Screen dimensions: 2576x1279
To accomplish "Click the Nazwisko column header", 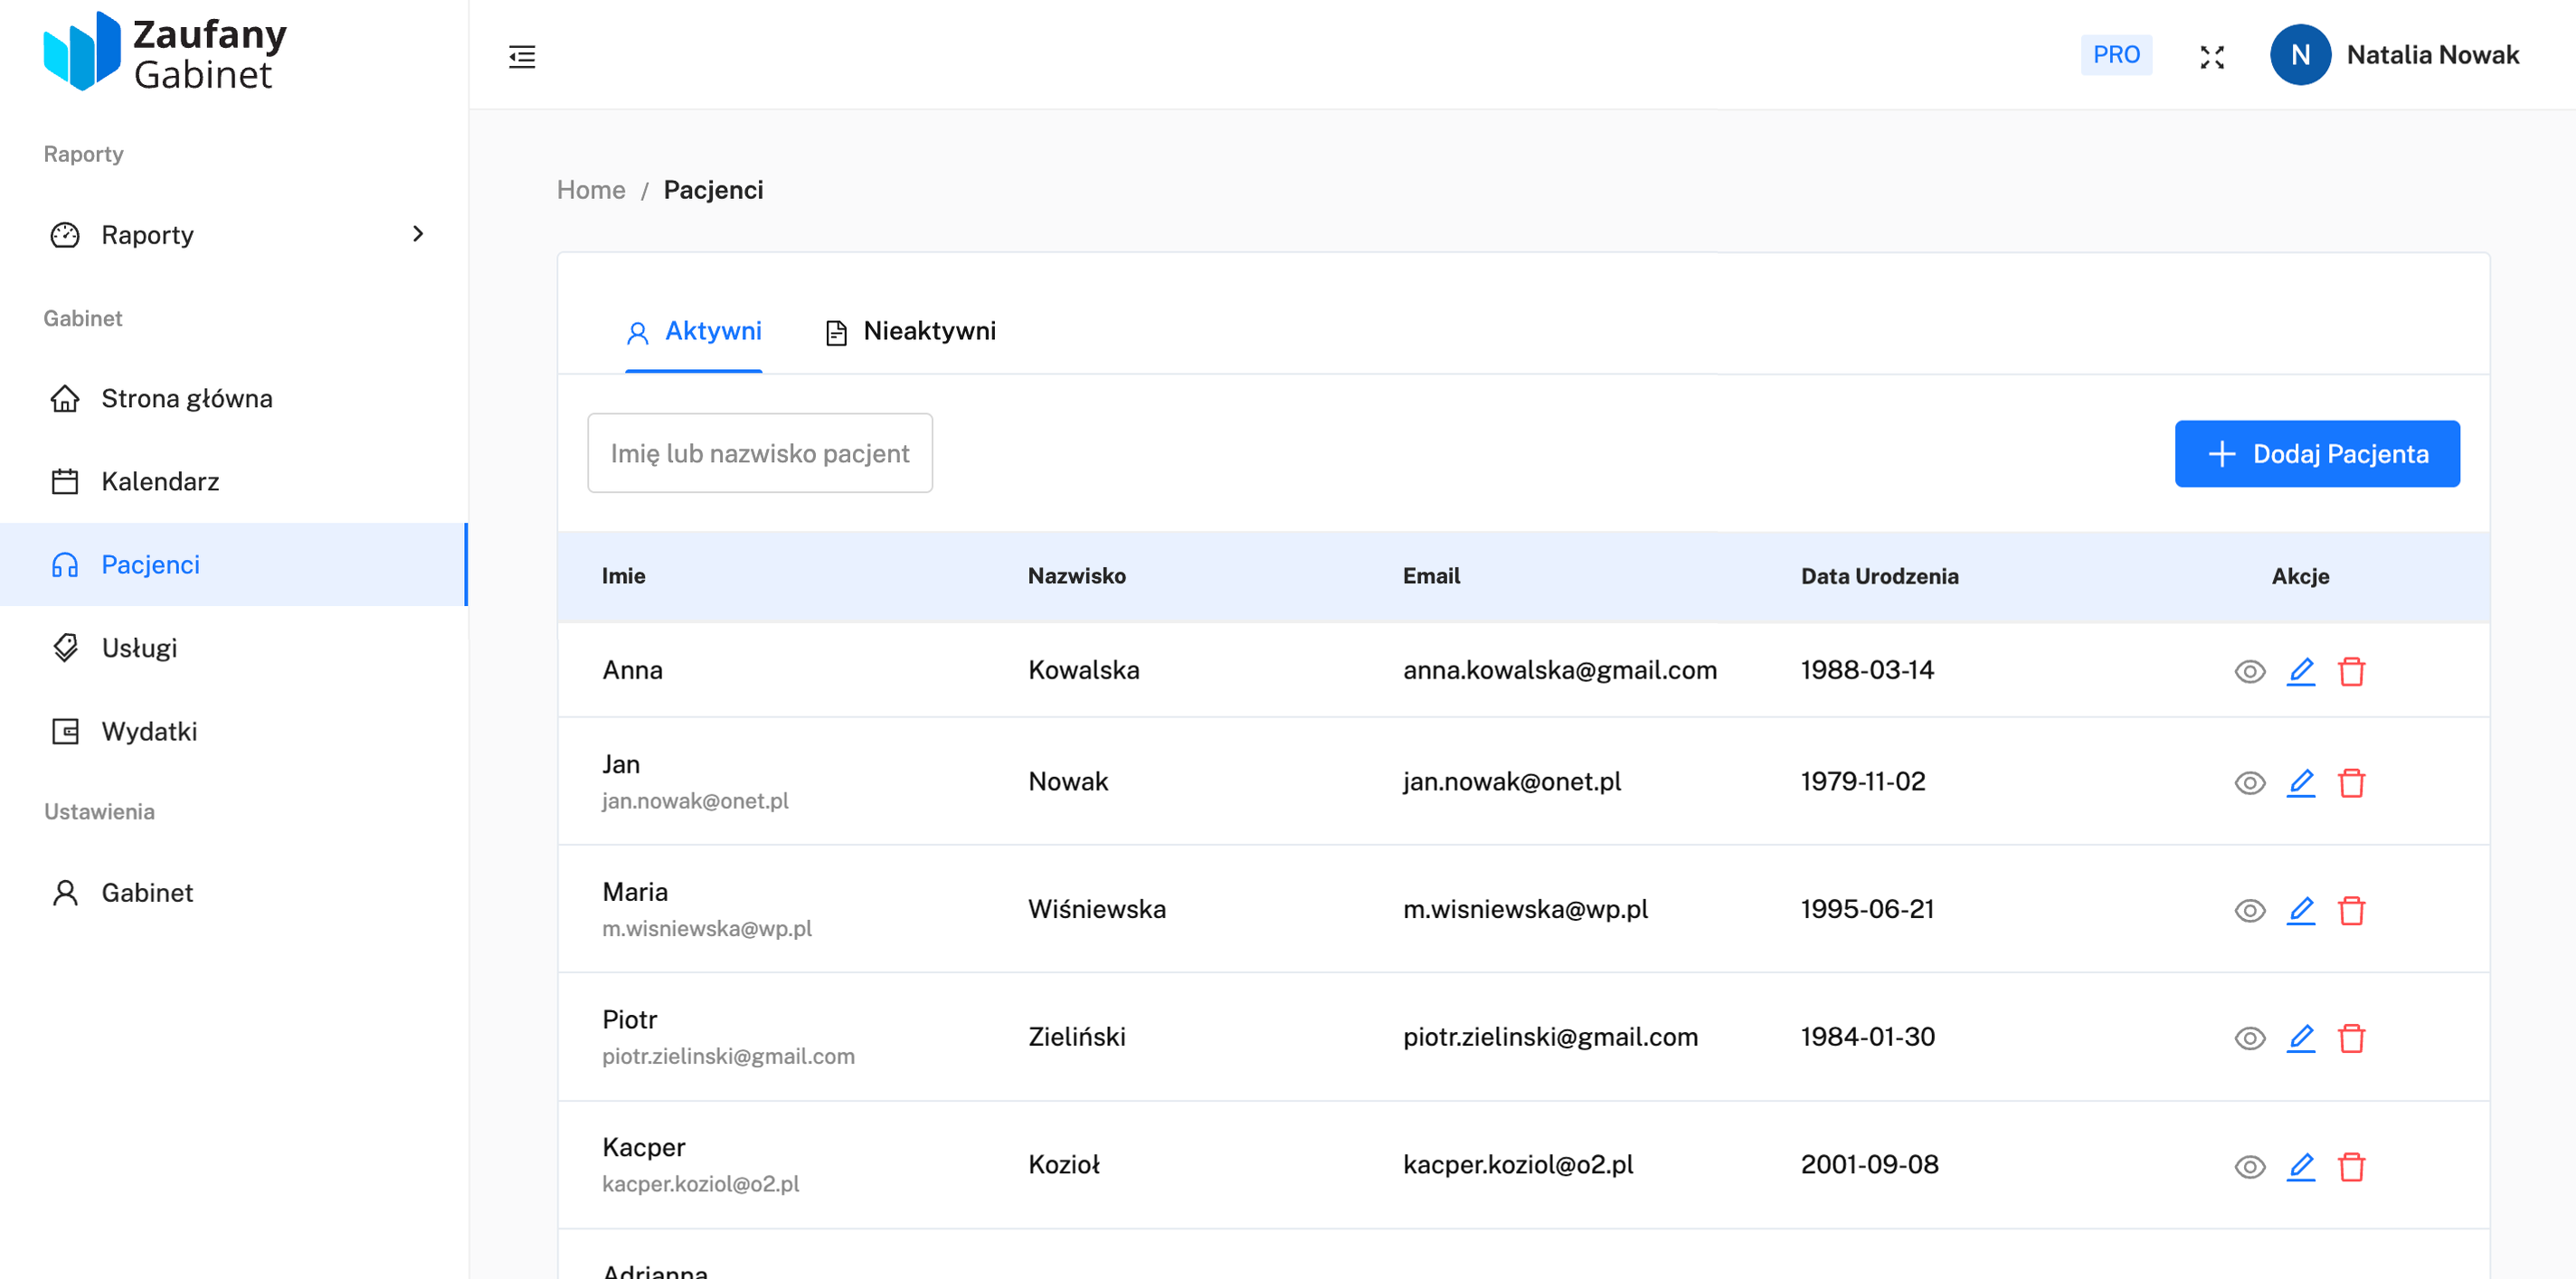I will (x=1077, y=576).
